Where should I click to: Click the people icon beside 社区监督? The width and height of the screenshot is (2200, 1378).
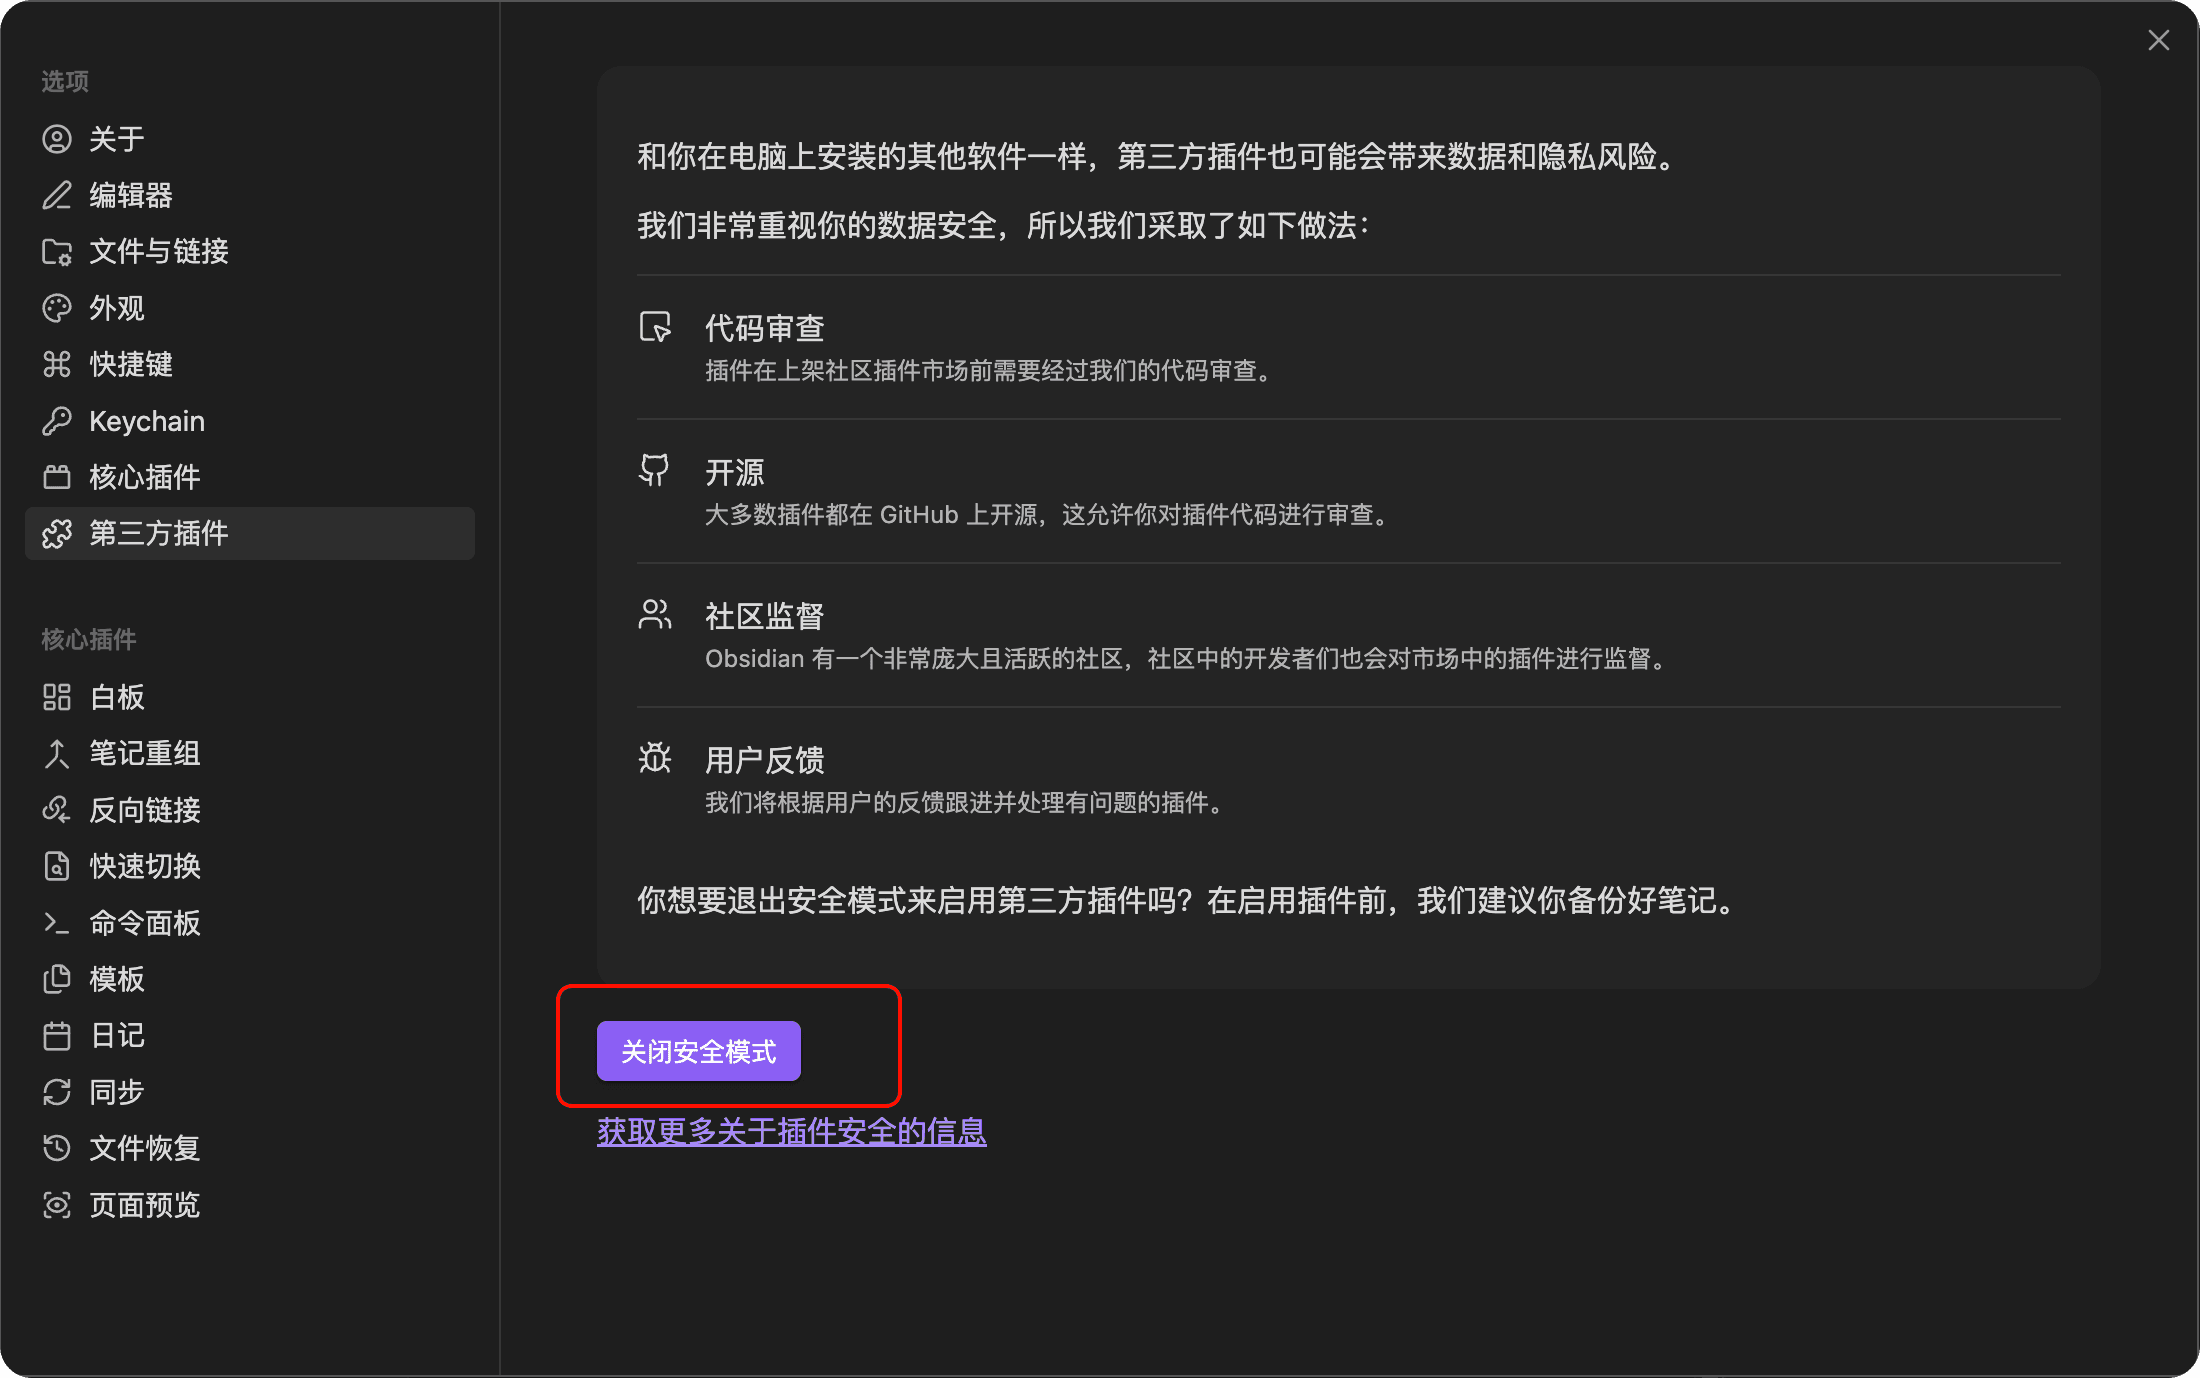point(655,614)
